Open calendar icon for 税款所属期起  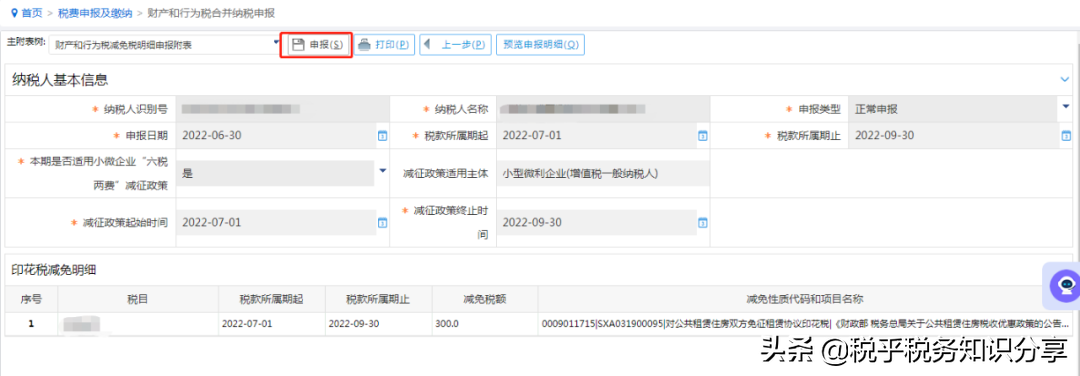click(703, 136)
